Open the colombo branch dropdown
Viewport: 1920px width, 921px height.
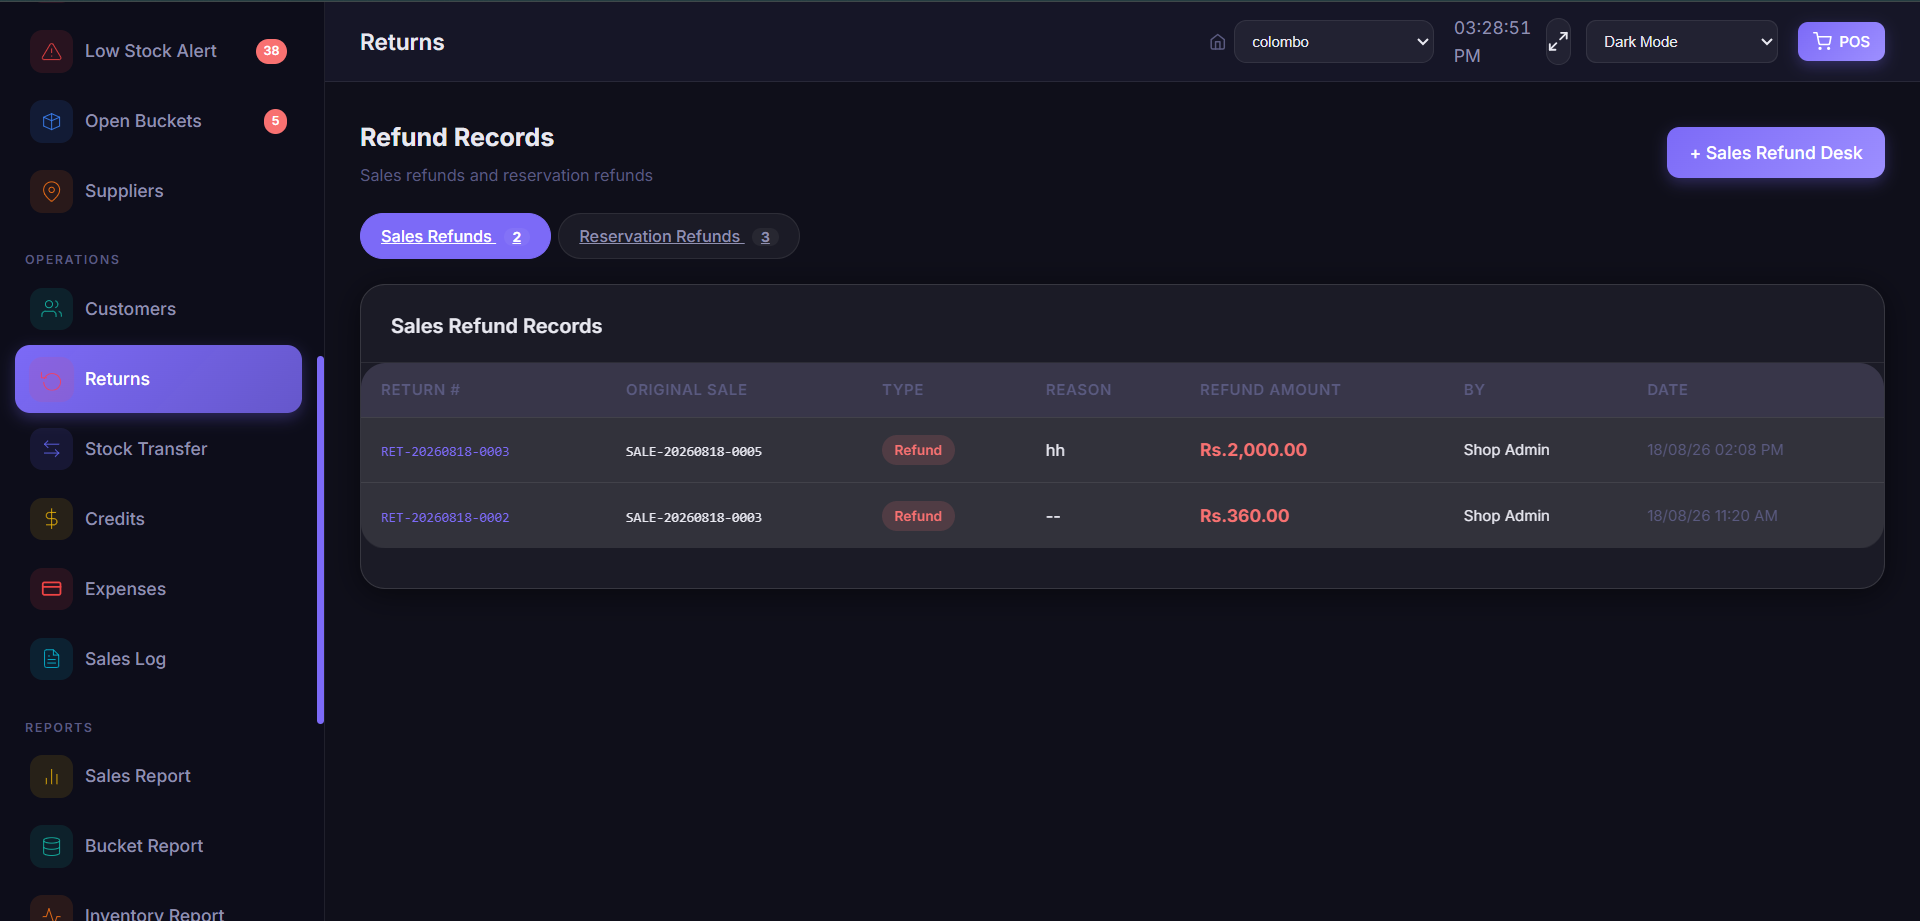(x=1333, y=42)
